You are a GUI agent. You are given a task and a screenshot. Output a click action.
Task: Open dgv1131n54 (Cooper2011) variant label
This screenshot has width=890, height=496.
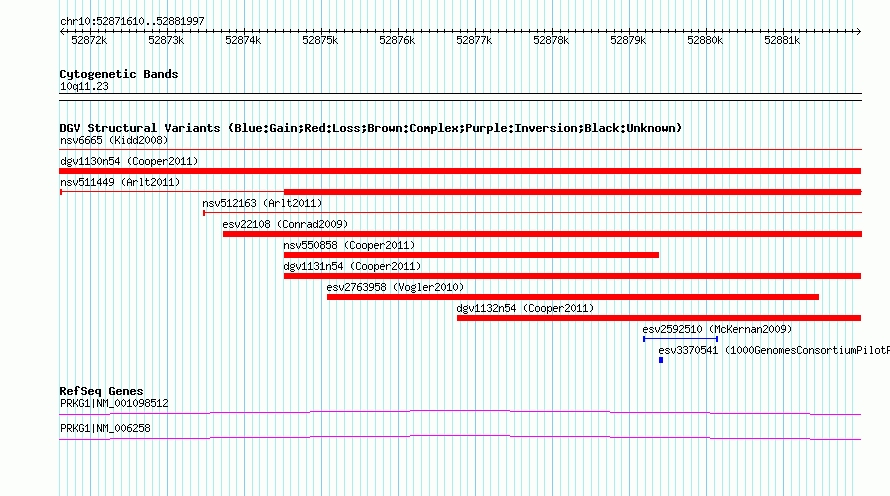click(352, 266)
